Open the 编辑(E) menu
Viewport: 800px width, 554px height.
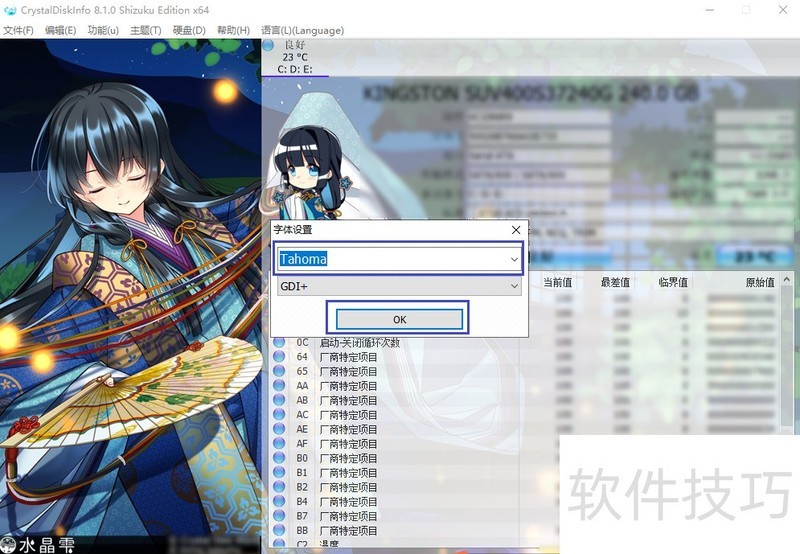[x=60, y=31]
